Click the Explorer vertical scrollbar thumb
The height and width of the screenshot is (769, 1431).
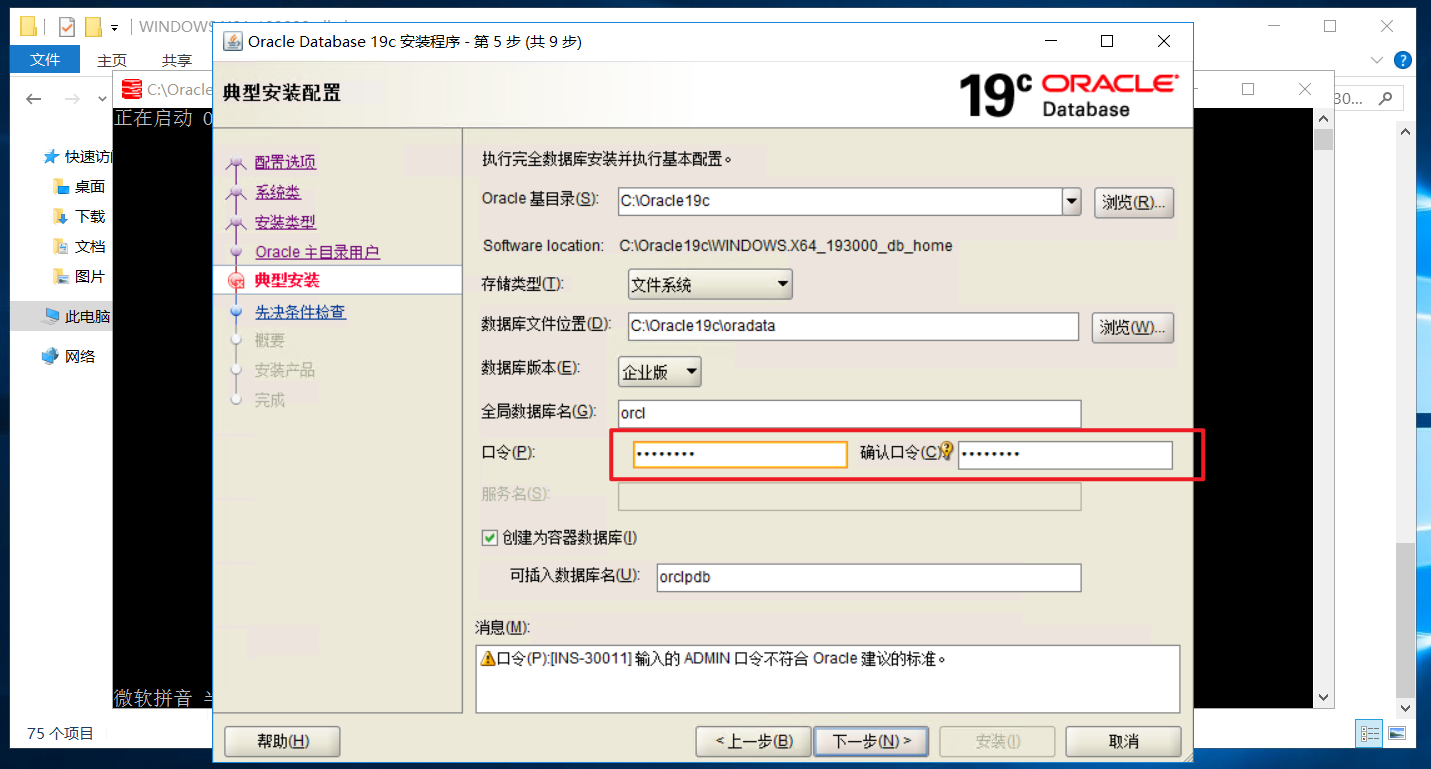(1405, 618)
